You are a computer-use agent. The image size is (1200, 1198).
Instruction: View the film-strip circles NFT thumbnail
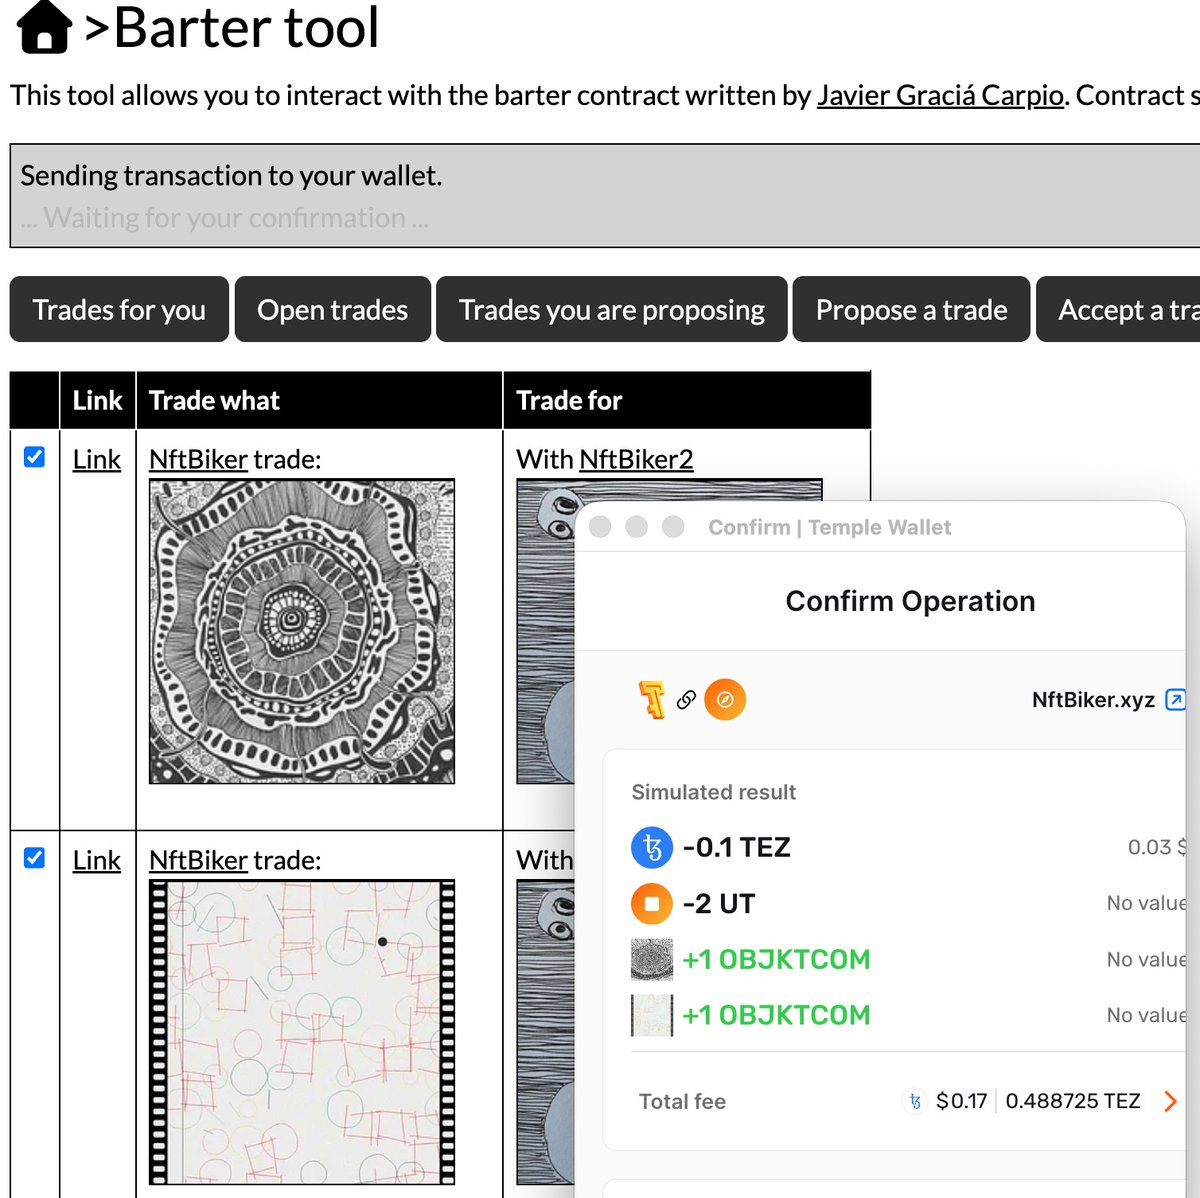tap(302, 1032)
